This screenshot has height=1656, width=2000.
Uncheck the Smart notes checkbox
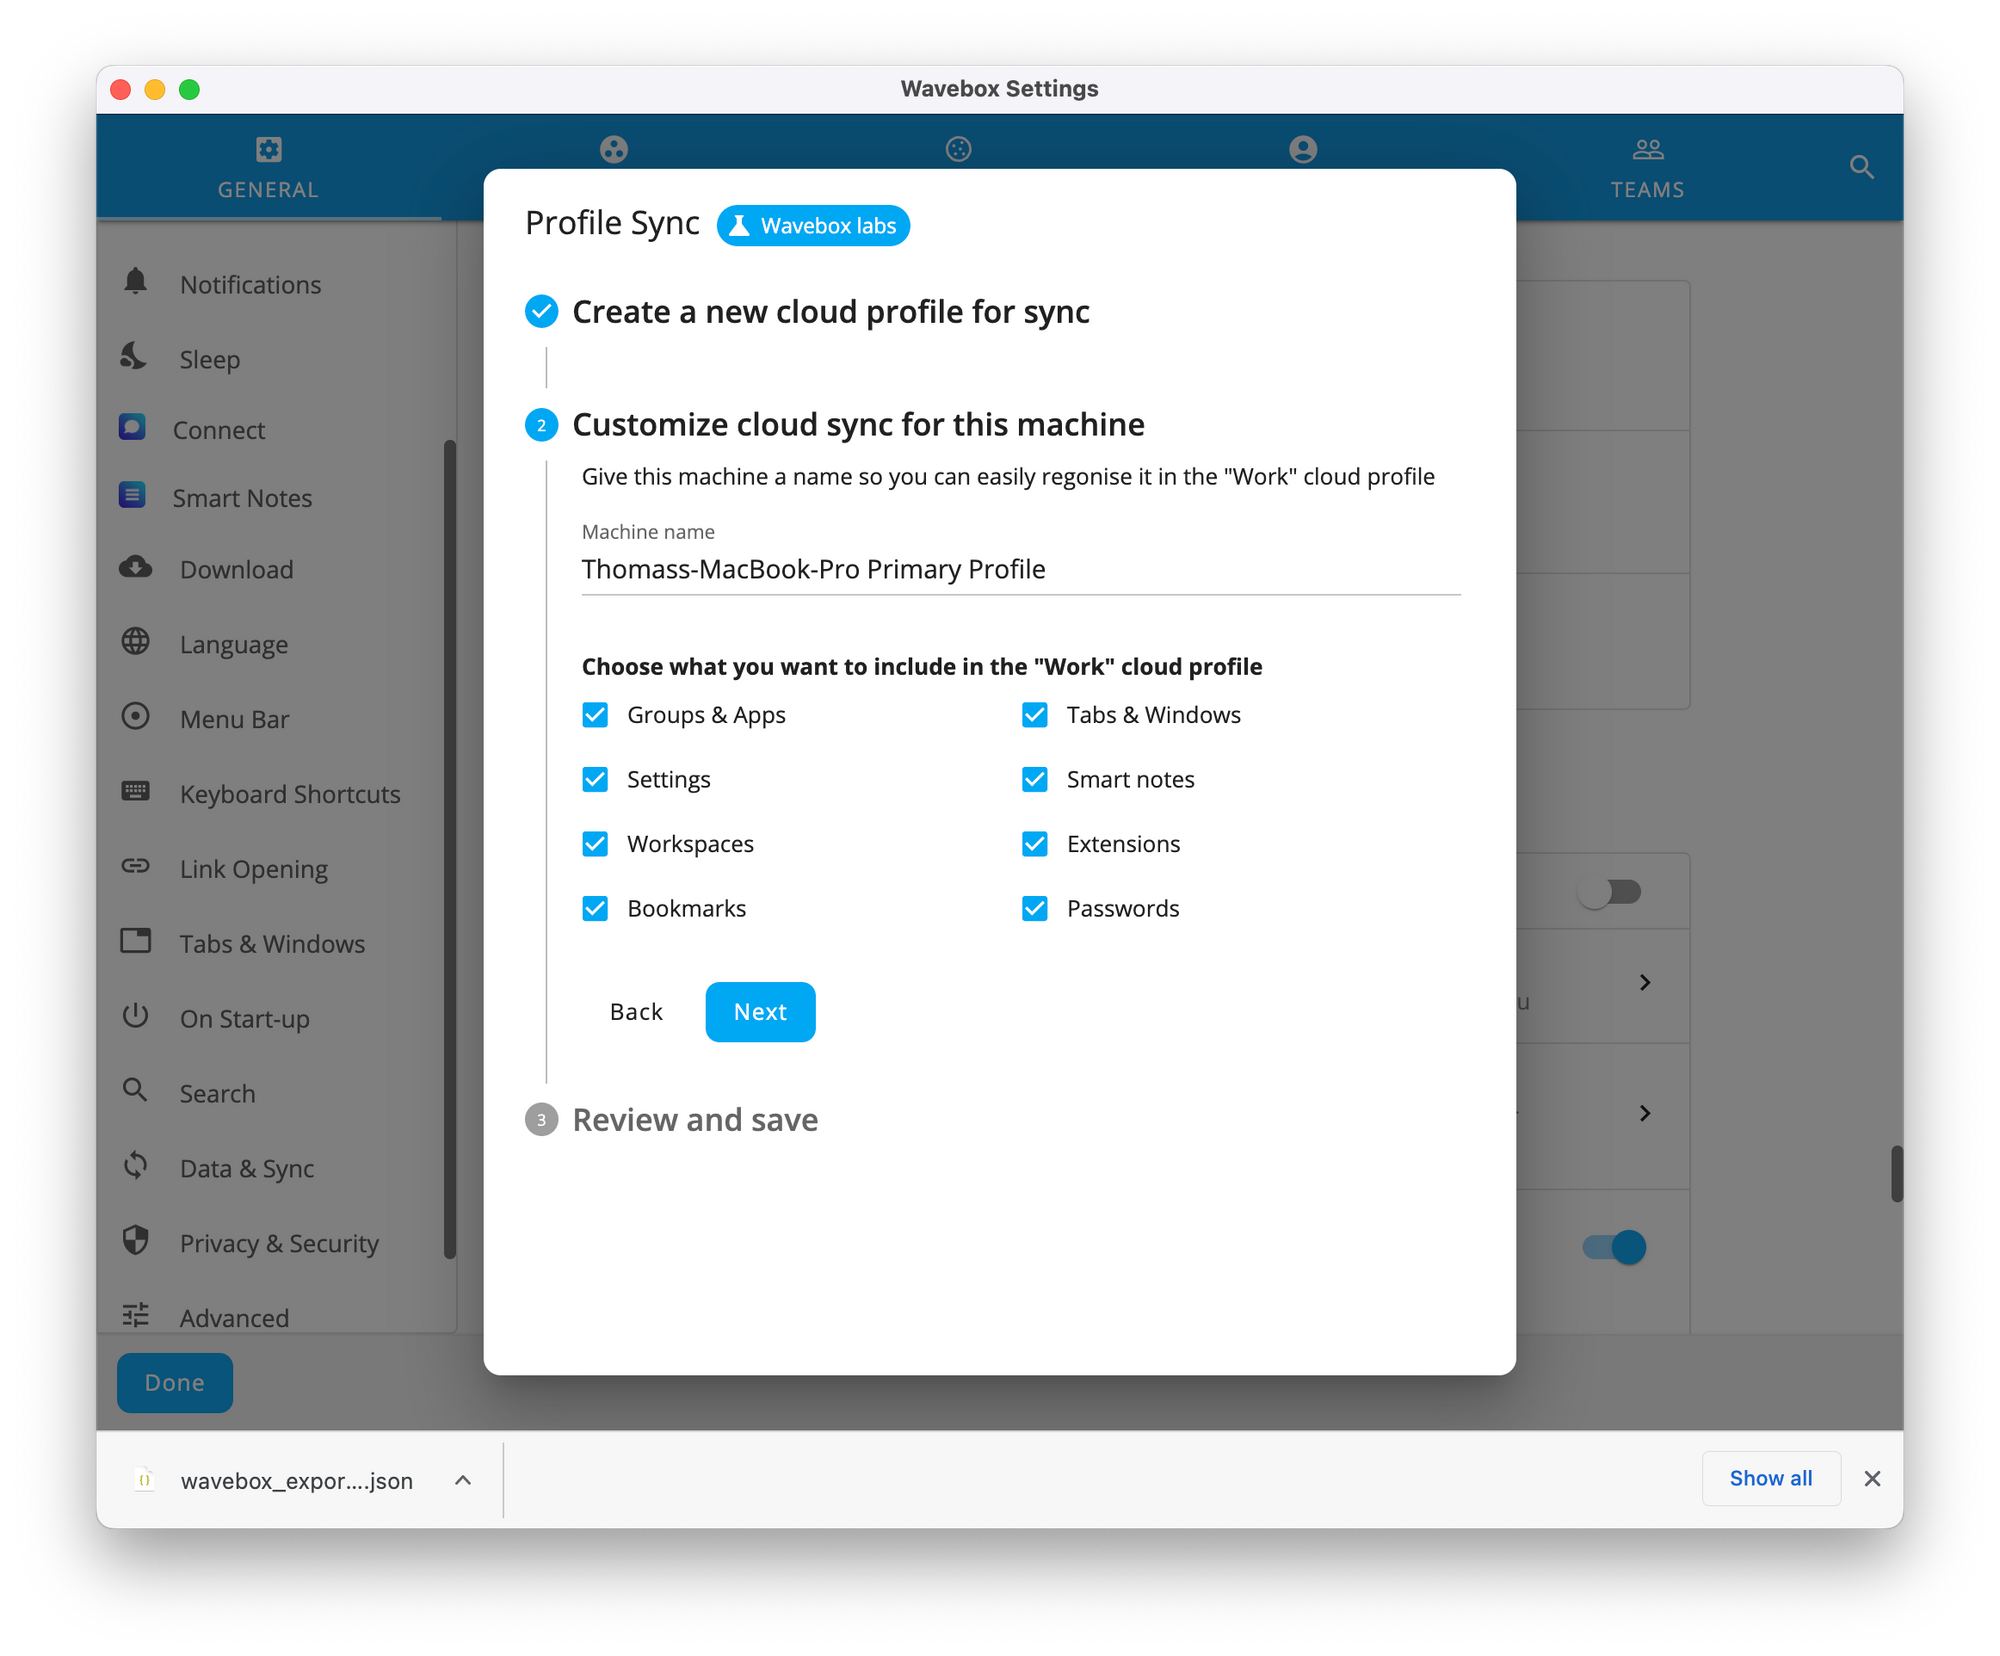point(1035,780)
